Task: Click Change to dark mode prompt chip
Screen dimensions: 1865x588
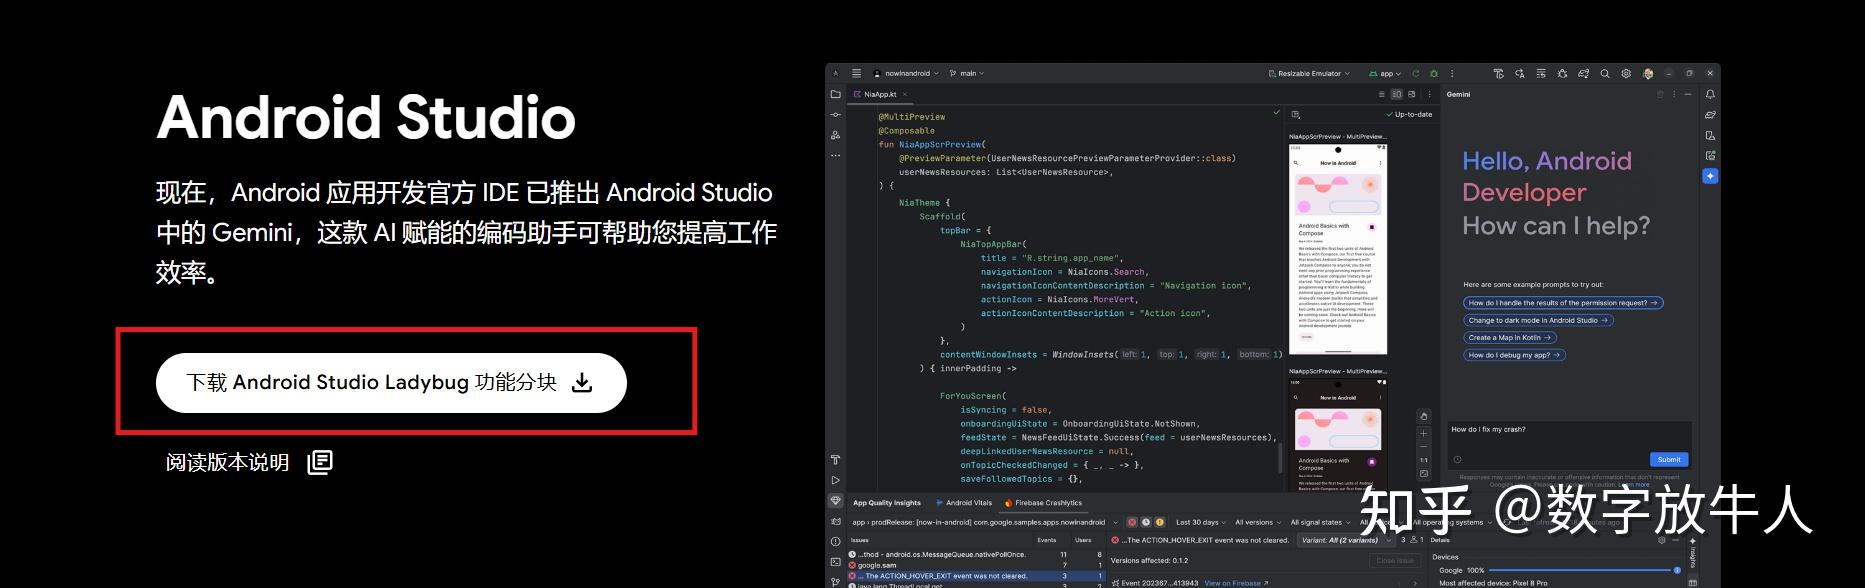Action: [x=1538, y=320]
